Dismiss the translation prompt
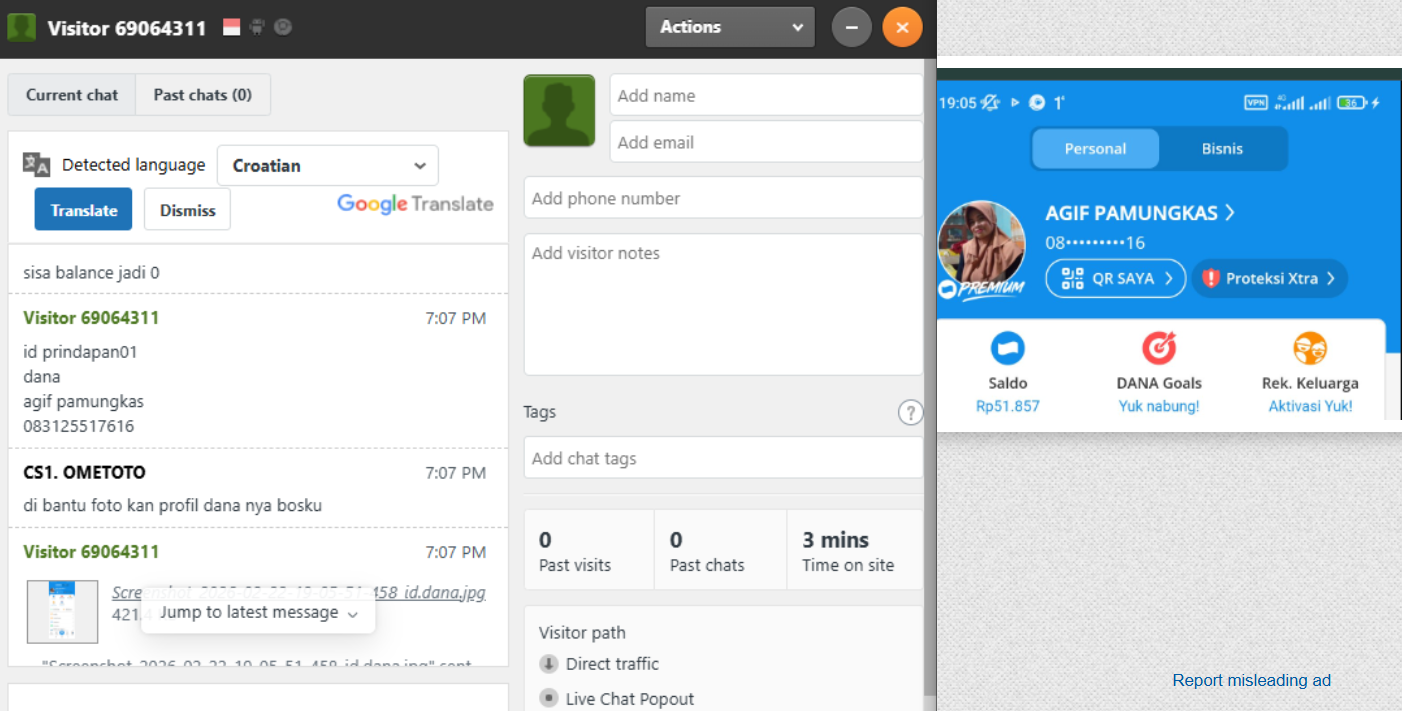Viewport: 1402px width, 711px height. point(188,210)
